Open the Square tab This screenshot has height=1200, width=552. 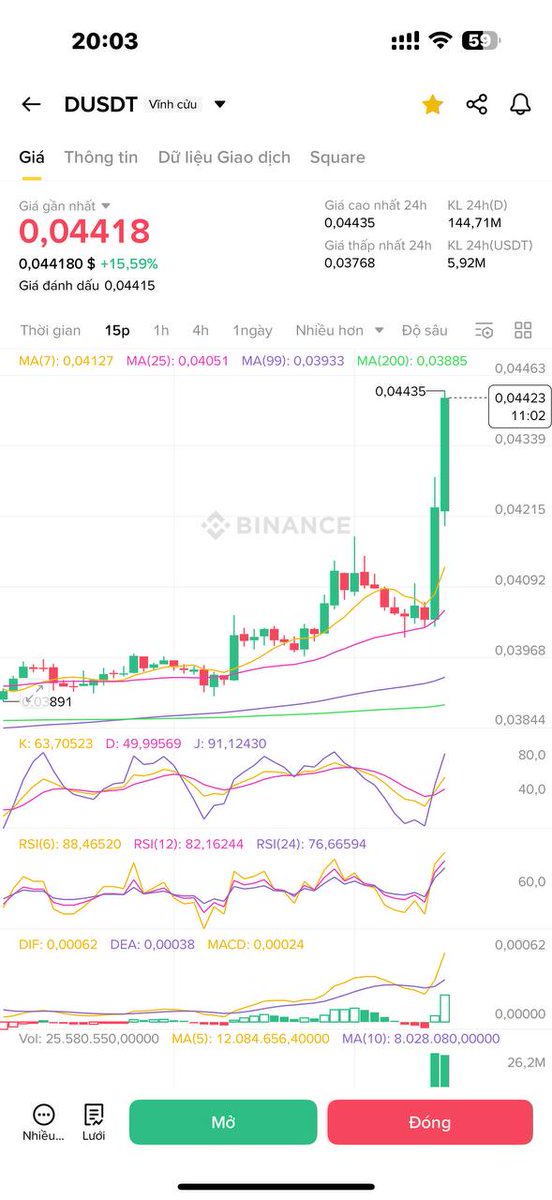click(337, 157)
